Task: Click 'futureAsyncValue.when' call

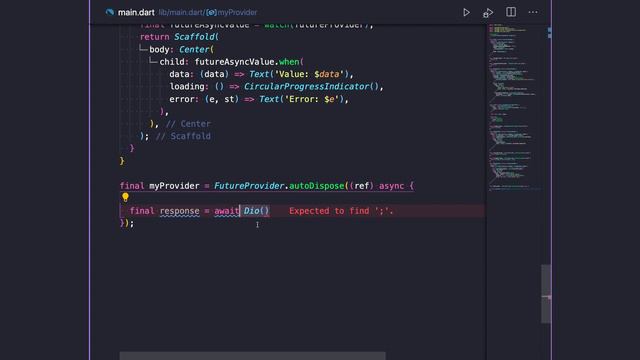Action: 247,62
